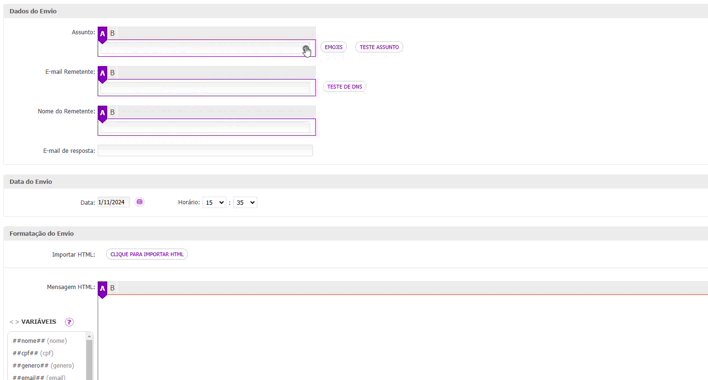The width and height of the screenshot is (708, 380).
Task: Select variant A tab for Assunto
Action: [x=102, y=34]
